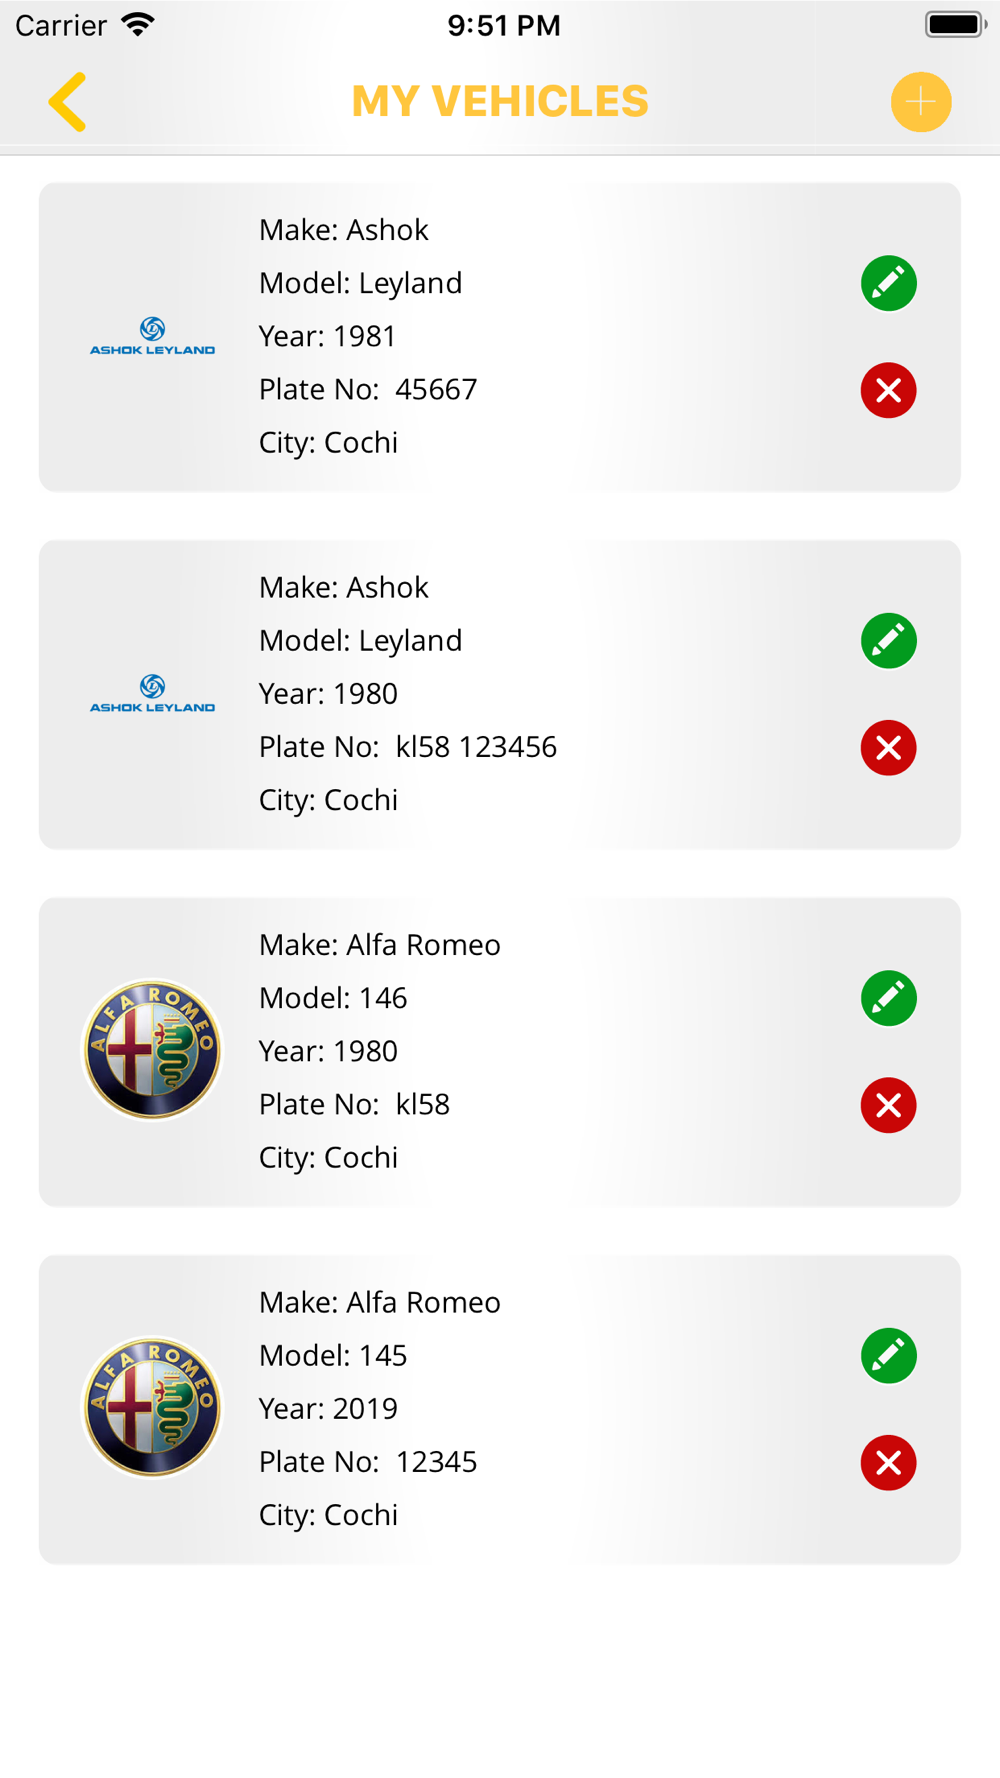This screenshot has width=1000, height=1778.
Task: Delete the Alfa Romeo 145 vehicle
Action: pos(888,1462)
